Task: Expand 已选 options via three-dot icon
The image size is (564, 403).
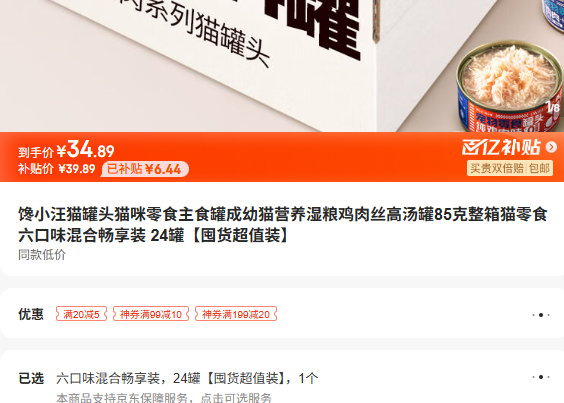Action: point(541,377)
